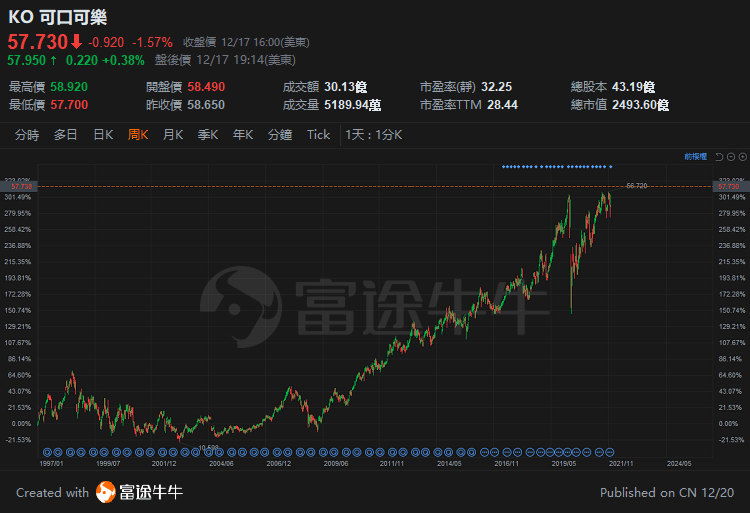Click the 2024/05 date axis label

coord(679,463)
